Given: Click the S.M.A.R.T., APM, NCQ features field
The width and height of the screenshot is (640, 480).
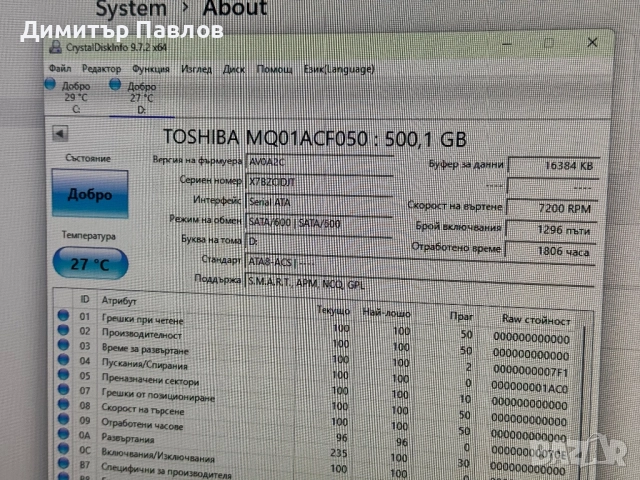Looking at the screenshot, I should click(x=420, y=283).
